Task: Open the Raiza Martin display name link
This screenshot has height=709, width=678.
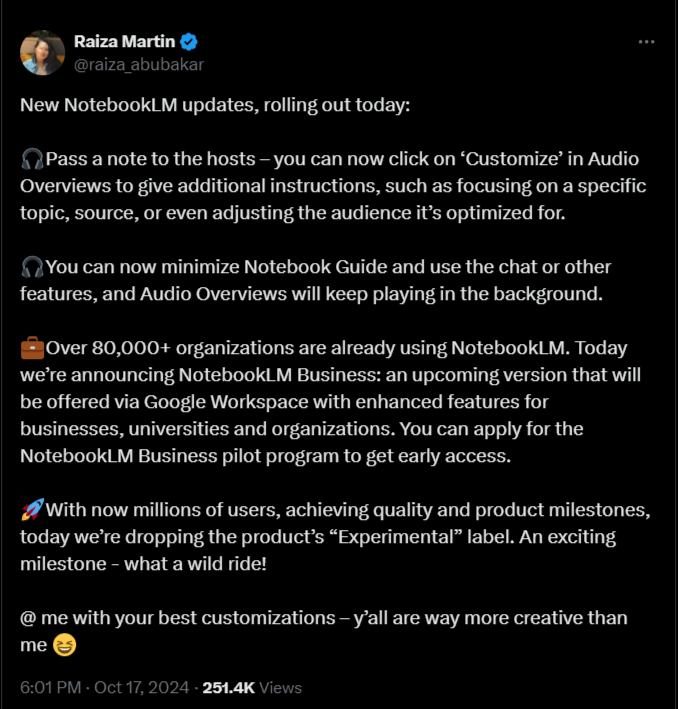Action: pos(124,42)
